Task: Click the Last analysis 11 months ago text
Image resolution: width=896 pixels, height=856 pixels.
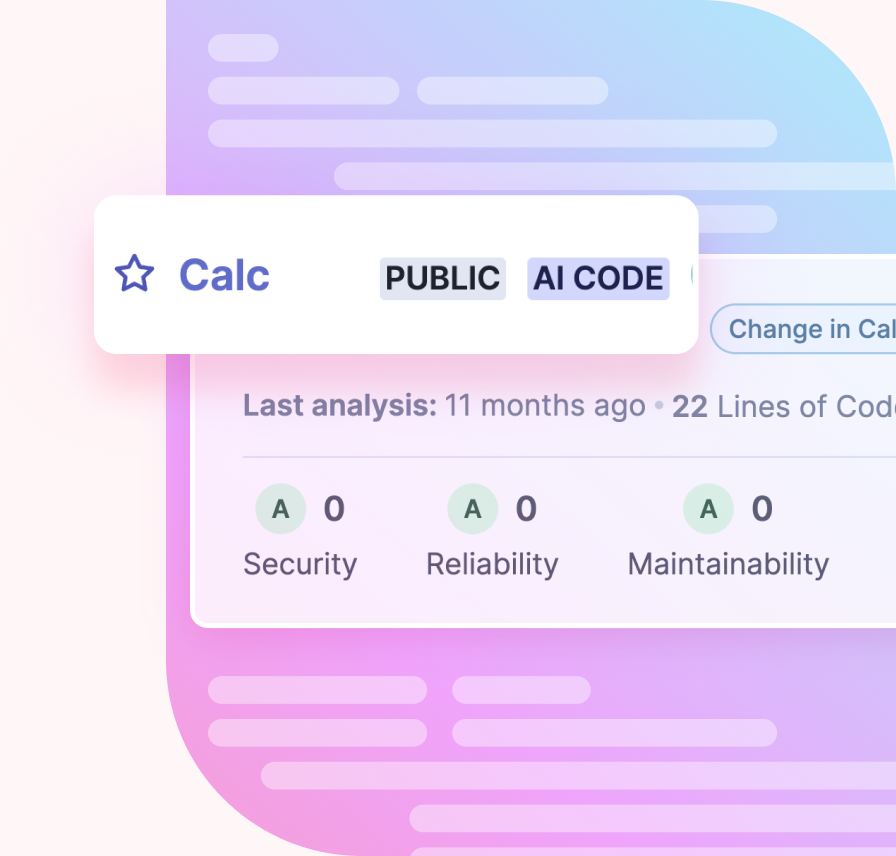Action: click(444, 406)
